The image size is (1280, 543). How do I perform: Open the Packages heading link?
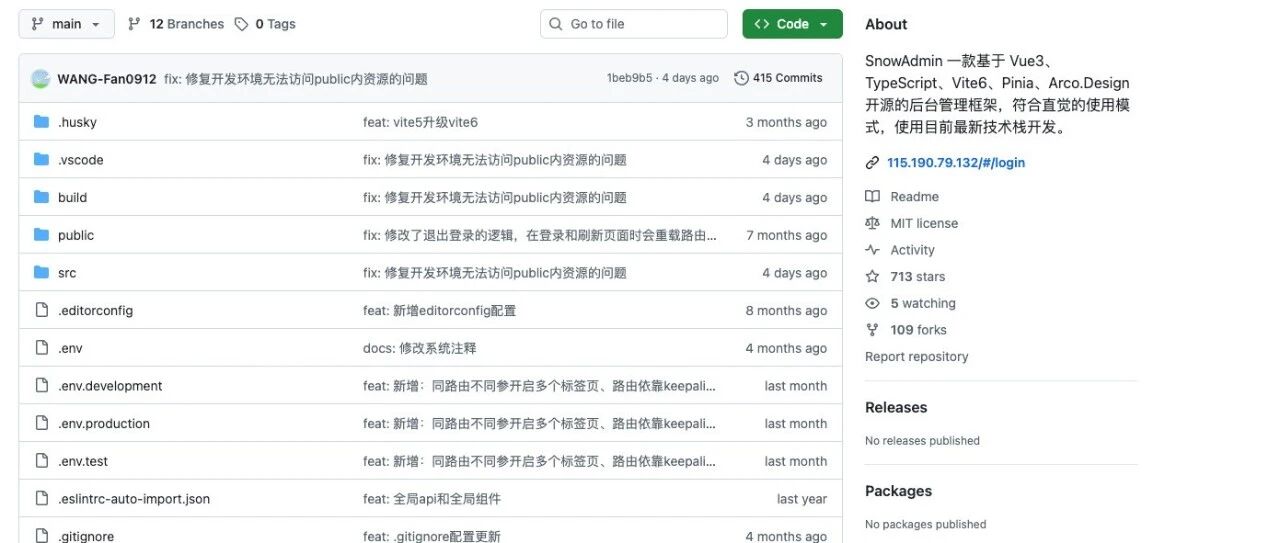(898, 491)
